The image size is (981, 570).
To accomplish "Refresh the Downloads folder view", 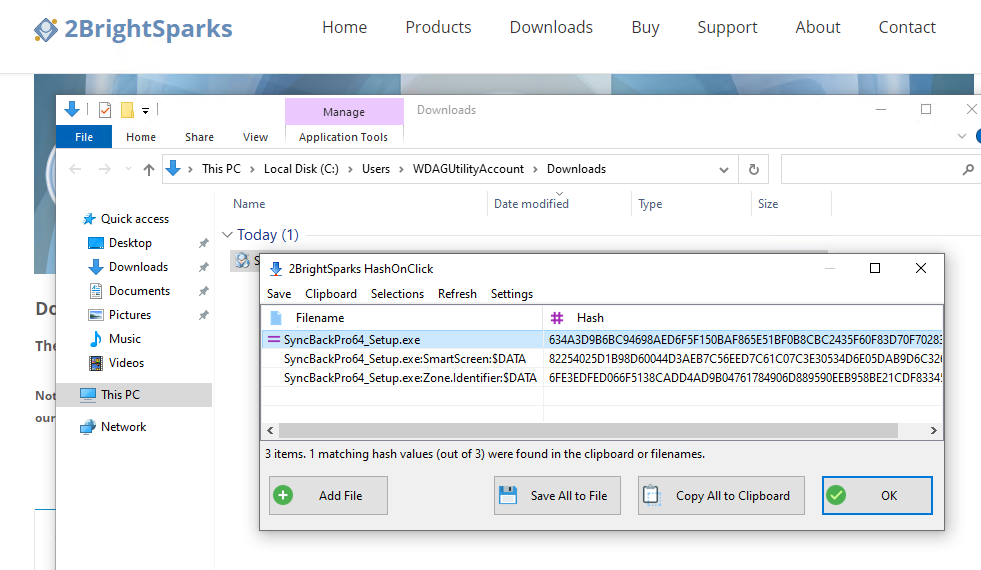I will click(754, 170).
